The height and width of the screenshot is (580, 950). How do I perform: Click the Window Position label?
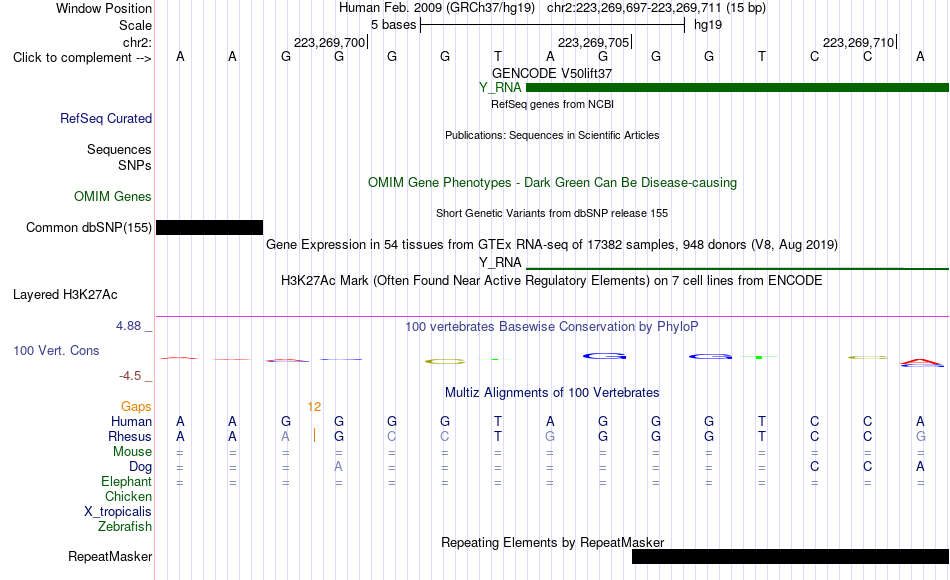pos(104,8)
